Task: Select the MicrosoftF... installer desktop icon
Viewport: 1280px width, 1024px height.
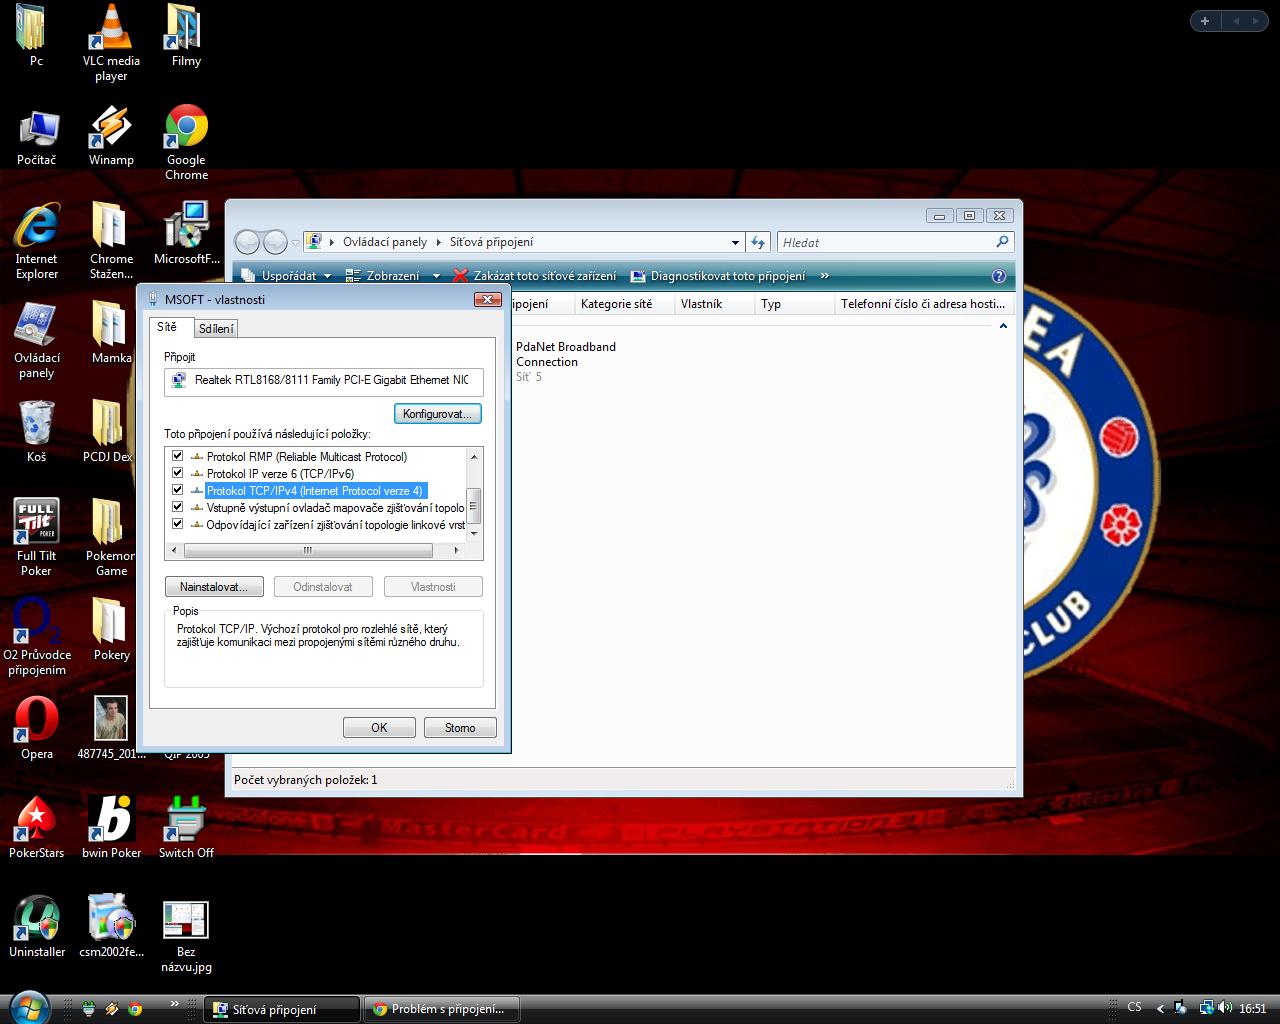Action: coord(186,234)
